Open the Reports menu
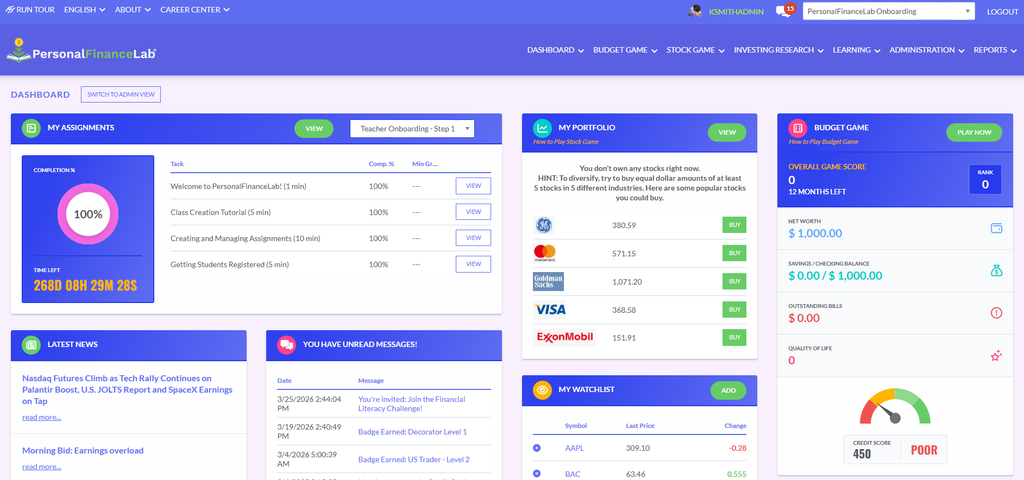The width and height of the screenshot is (1024, 480). pyautogui.click(x=995, y=50)
